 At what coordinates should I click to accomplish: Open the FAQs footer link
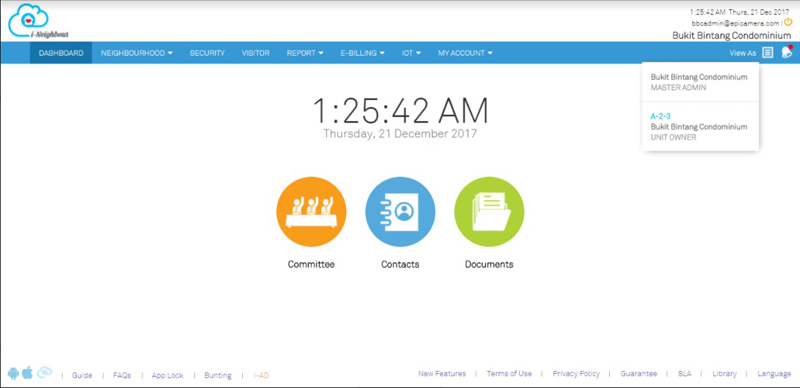122,375
